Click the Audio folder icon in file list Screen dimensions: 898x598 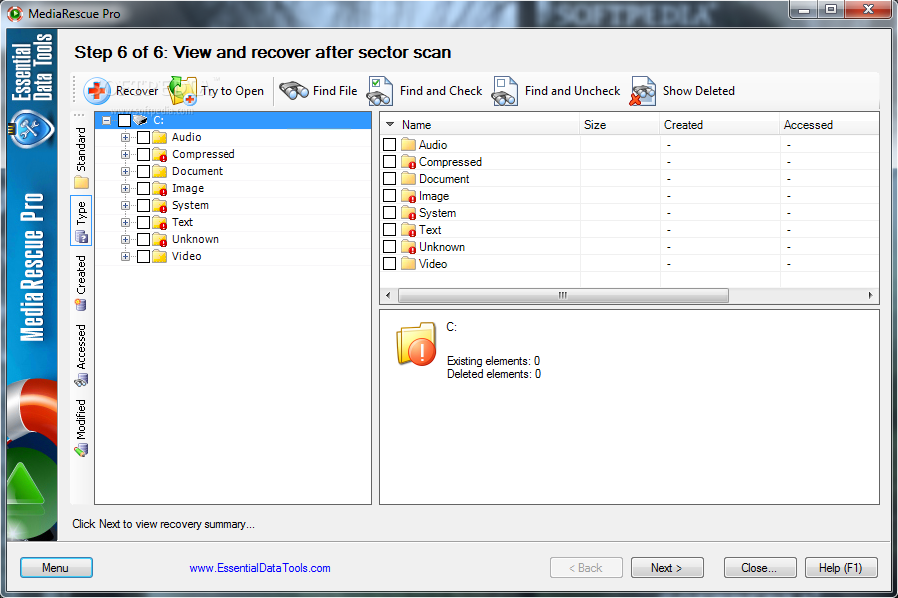[x=408, y=144]
